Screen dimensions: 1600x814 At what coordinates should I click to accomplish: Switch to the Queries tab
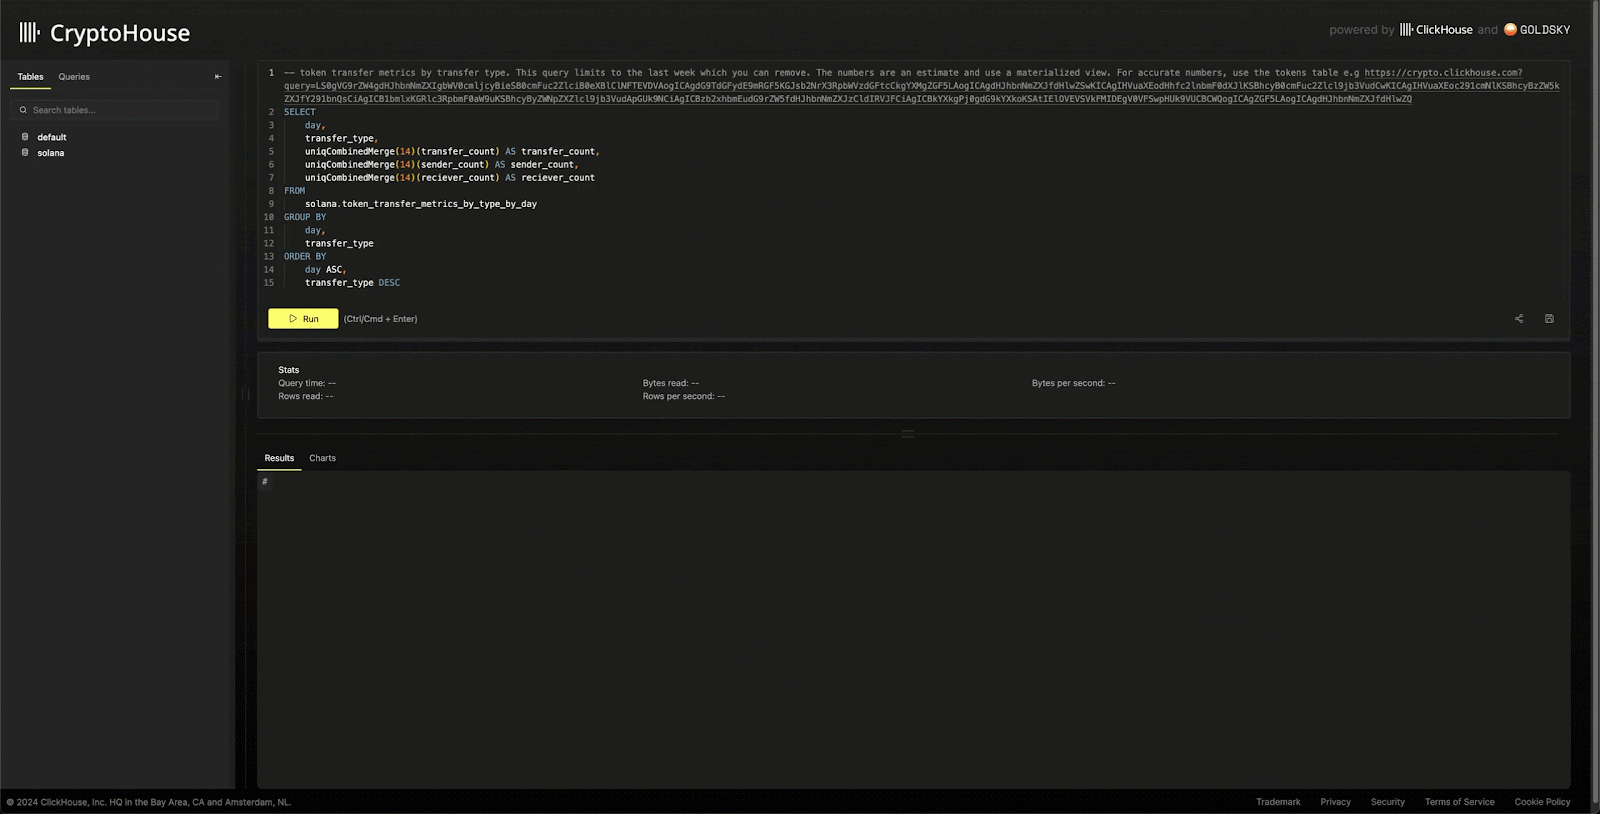(x=74, y=77)
